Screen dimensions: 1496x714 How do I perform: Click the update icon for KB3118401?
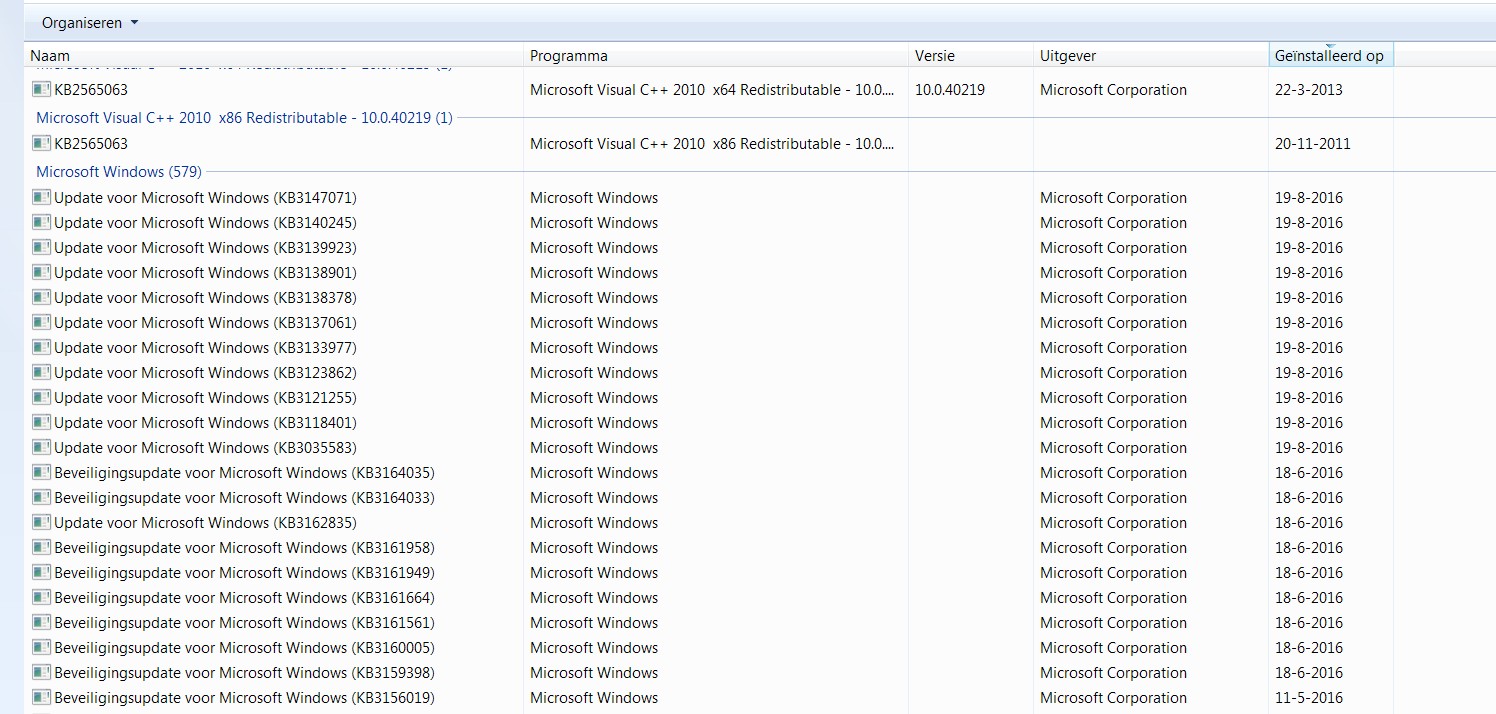click(42, 422)
